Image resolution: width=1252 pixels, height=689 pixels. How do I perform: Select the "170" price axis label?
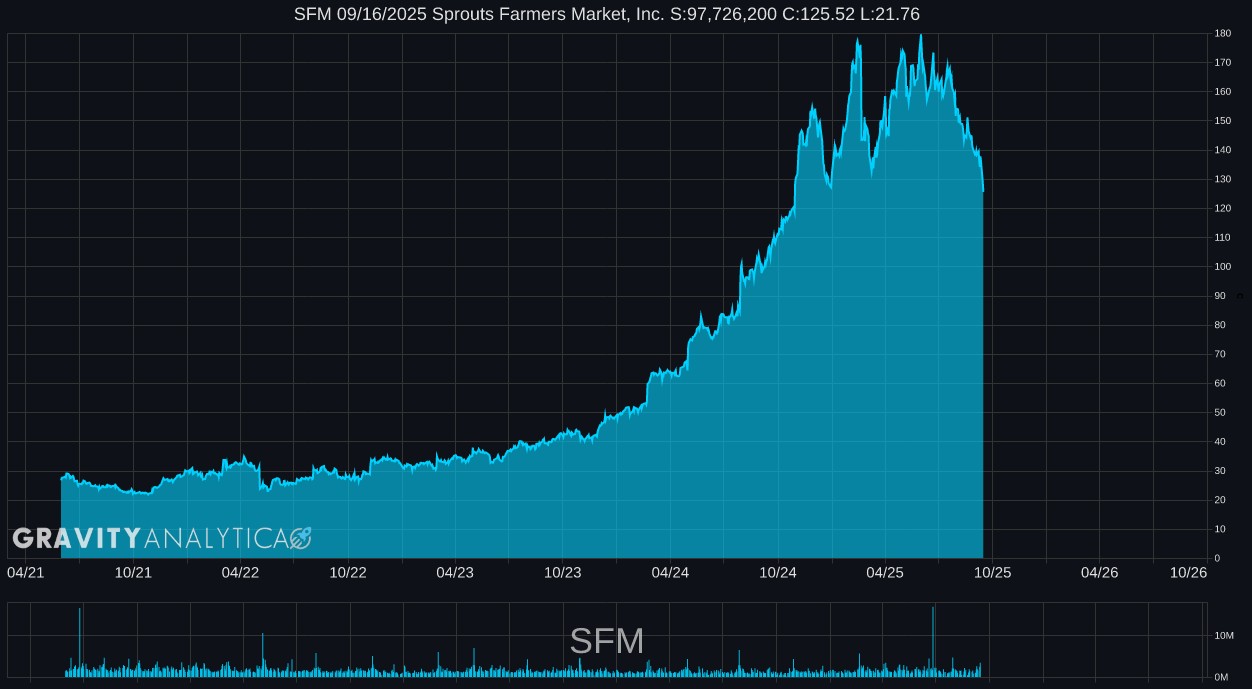point(1222,63)
